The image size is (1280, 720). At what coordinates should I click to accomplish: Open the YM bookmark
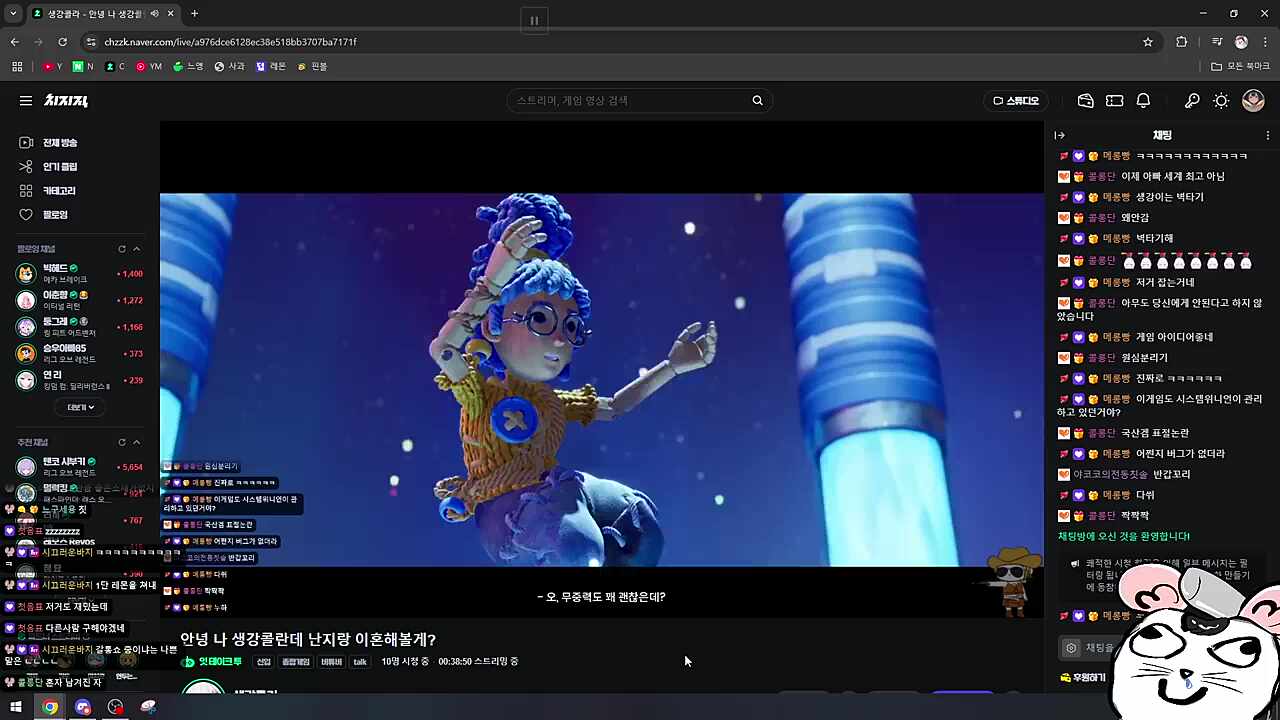click(149, 66)
